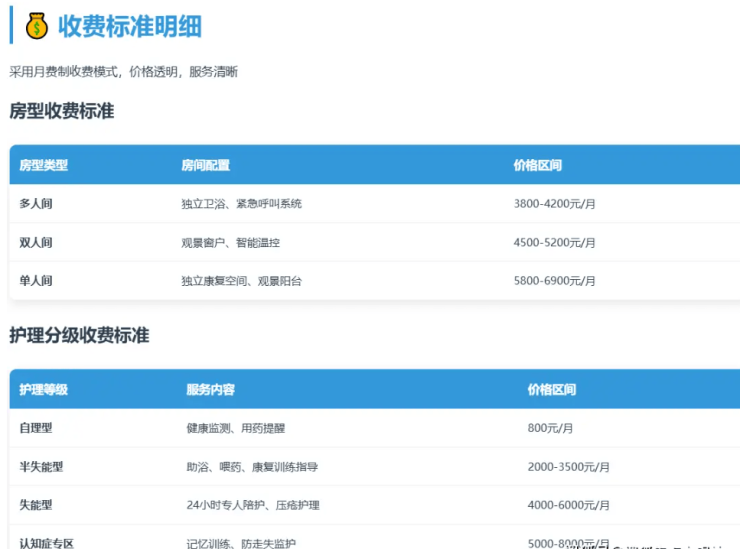Click the 24小时专人陪护、压疮护理 service cell
Screen dimensions: 740x549
[x=253, y=505]
